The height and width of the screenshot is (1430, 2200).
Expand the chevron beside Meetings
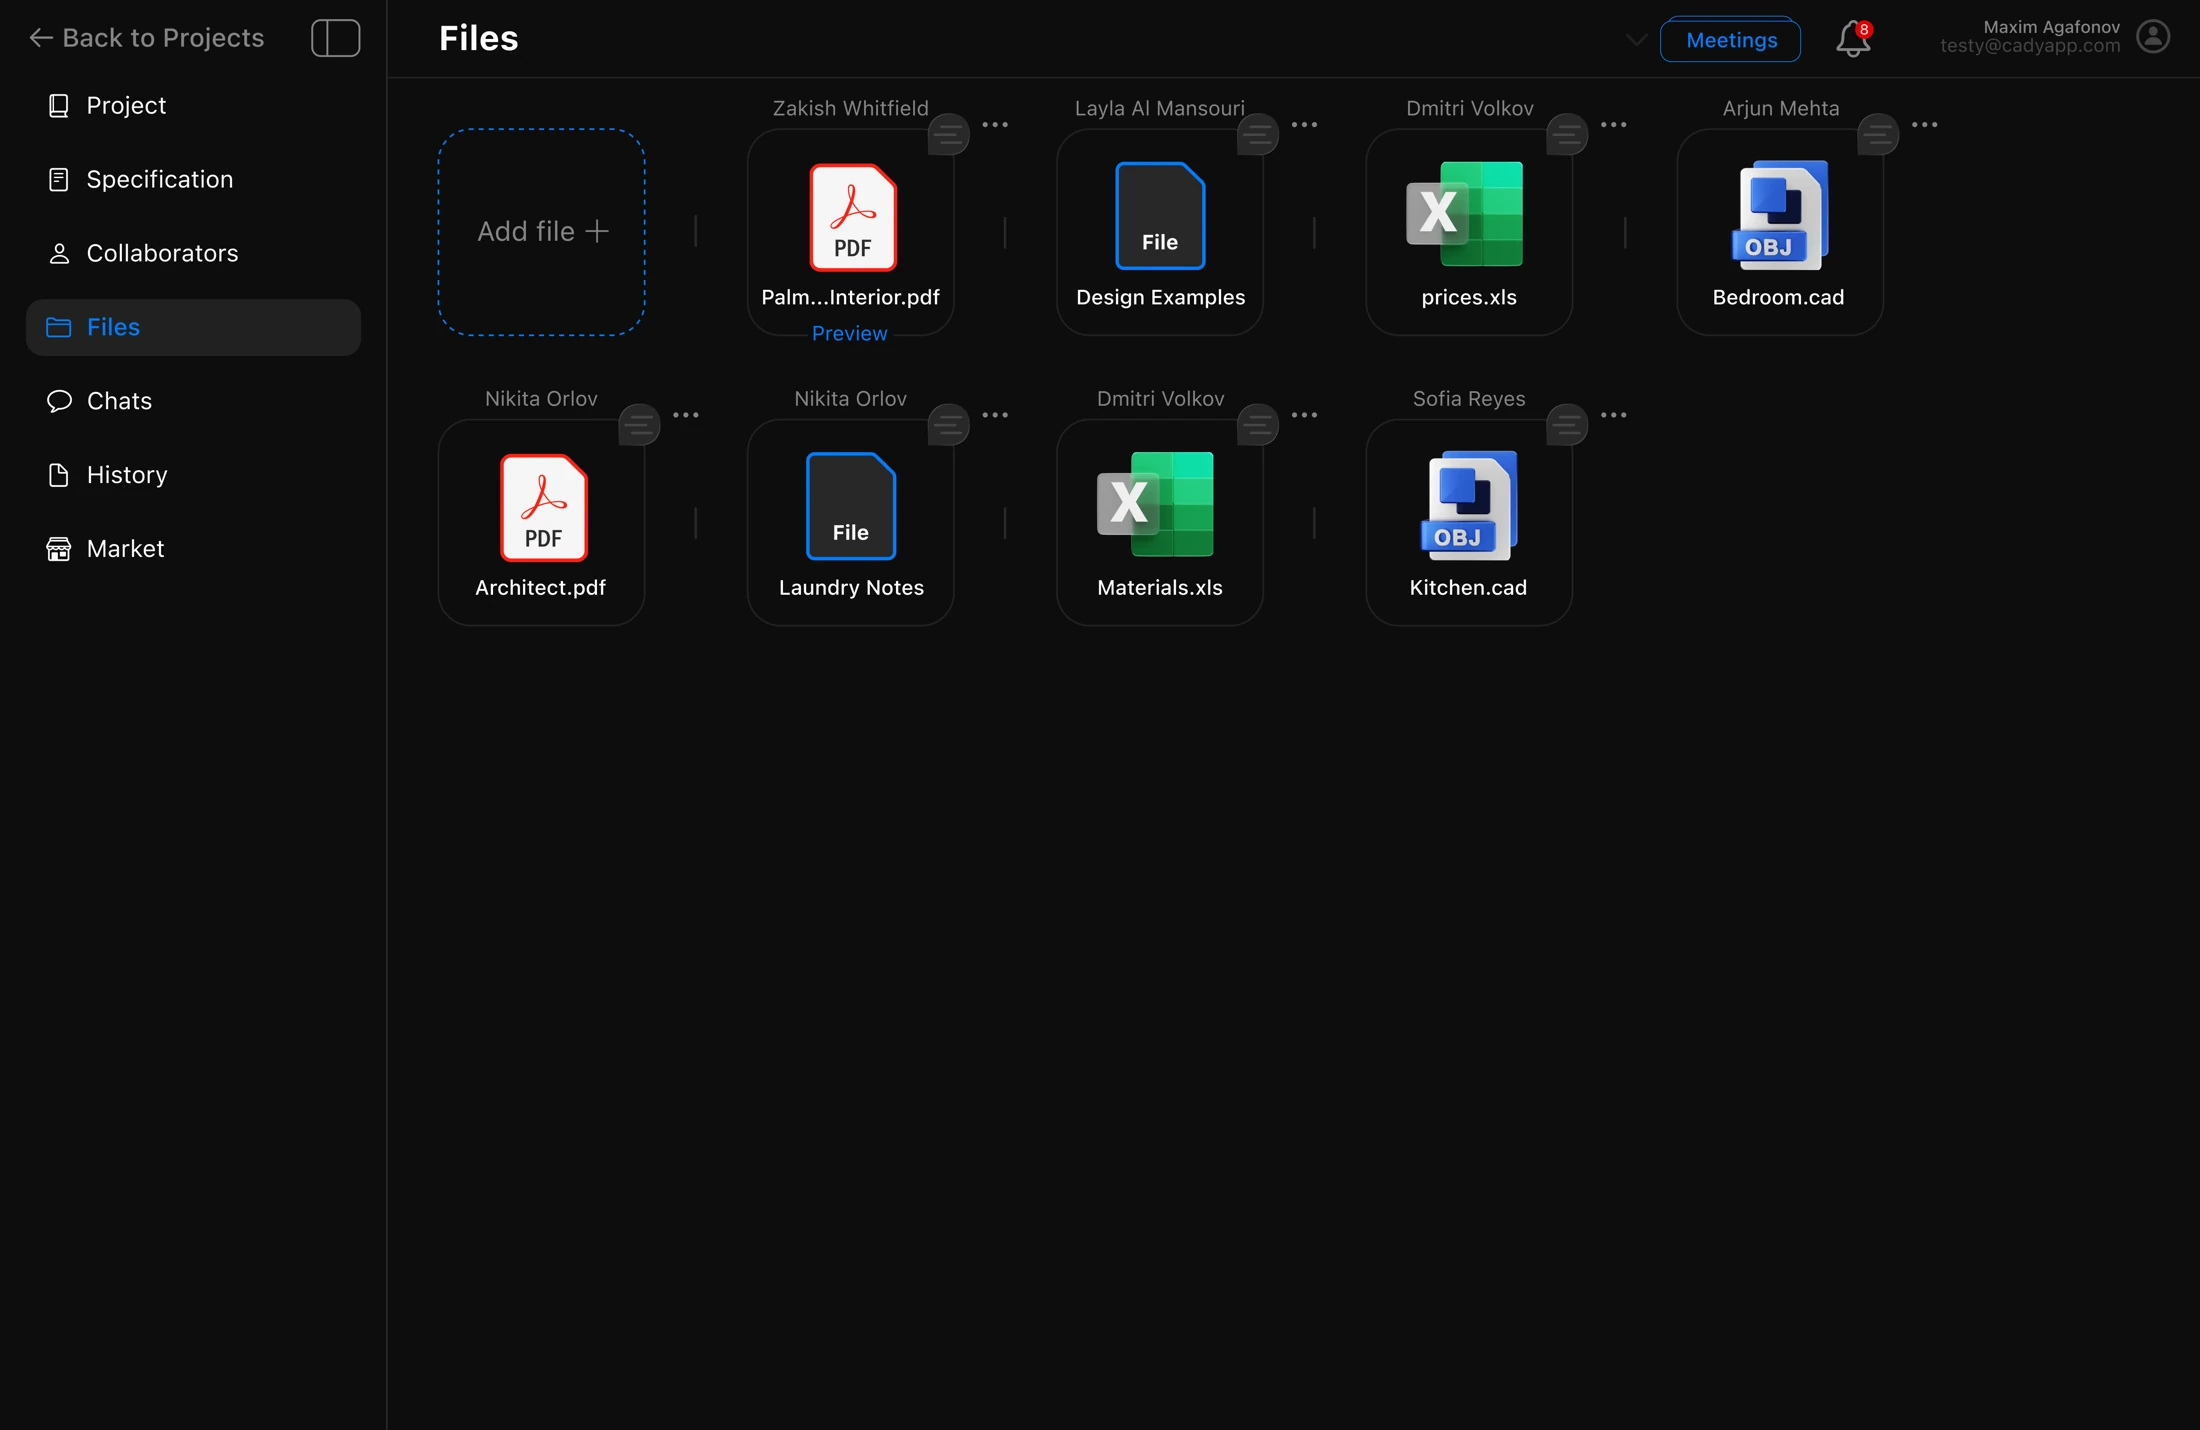(x=1636, y=40)
